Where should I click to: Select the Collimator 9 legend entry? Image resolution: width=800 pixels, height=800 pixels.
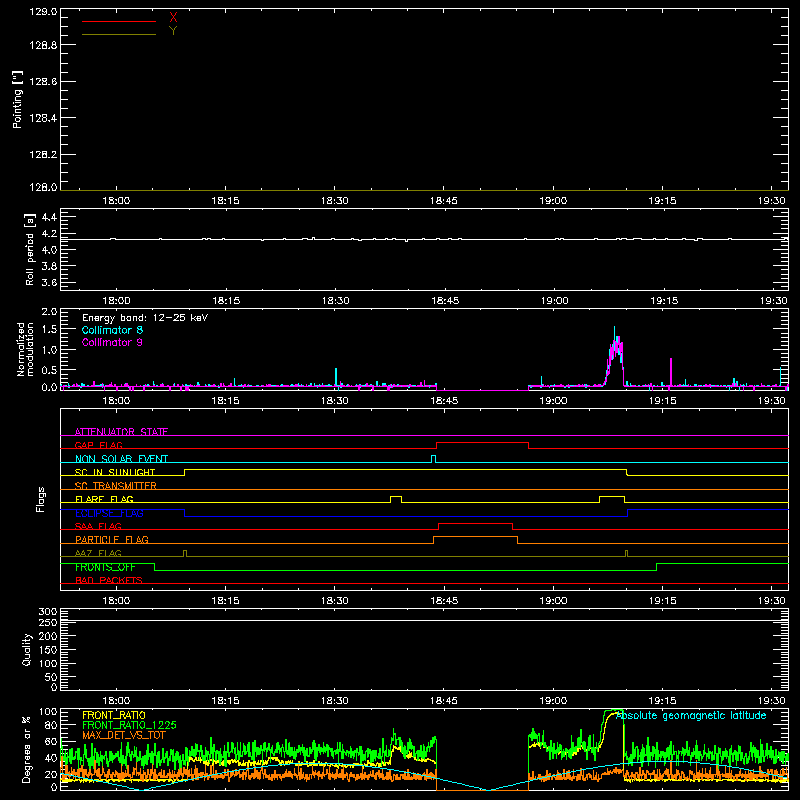click(x=112, y=342)
